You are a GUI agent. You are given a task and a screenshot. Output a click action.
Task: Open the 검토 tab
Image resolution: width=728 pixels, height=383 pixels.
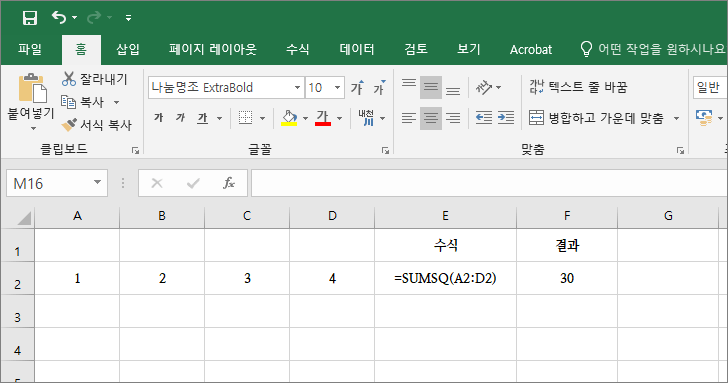[416, 49]
